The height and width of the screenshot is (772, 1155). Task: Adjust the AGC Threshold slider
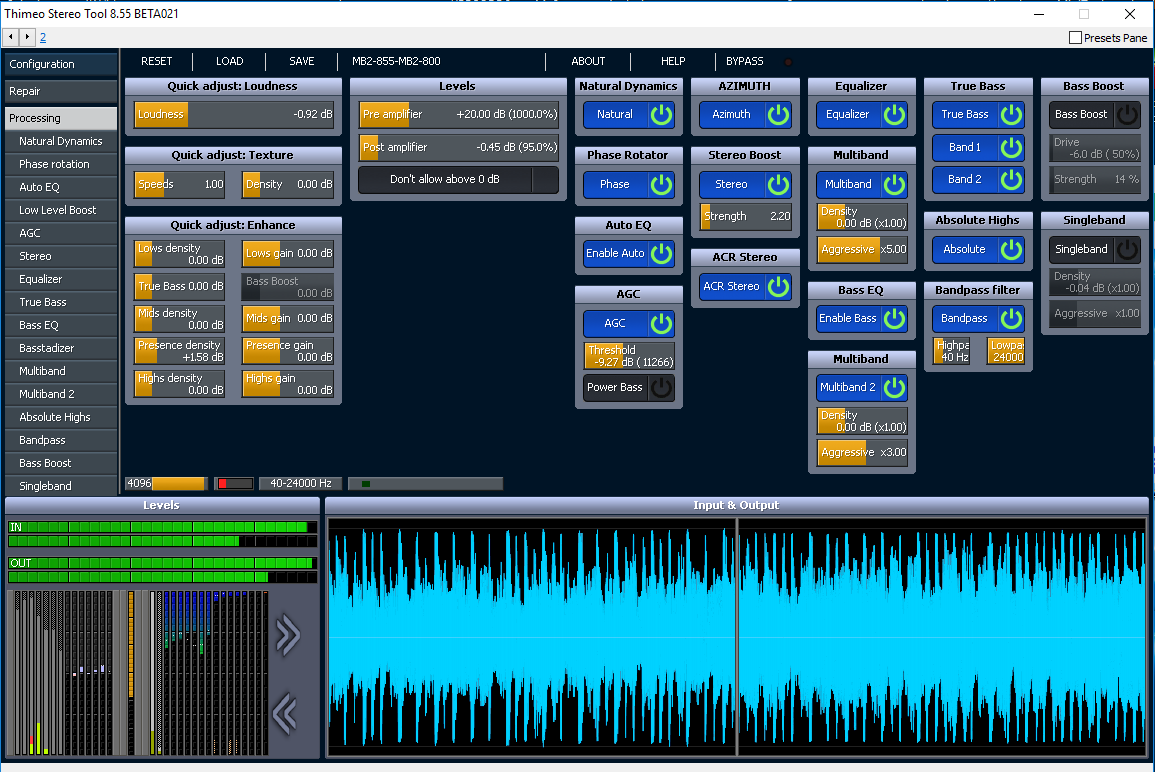[629, 356]
